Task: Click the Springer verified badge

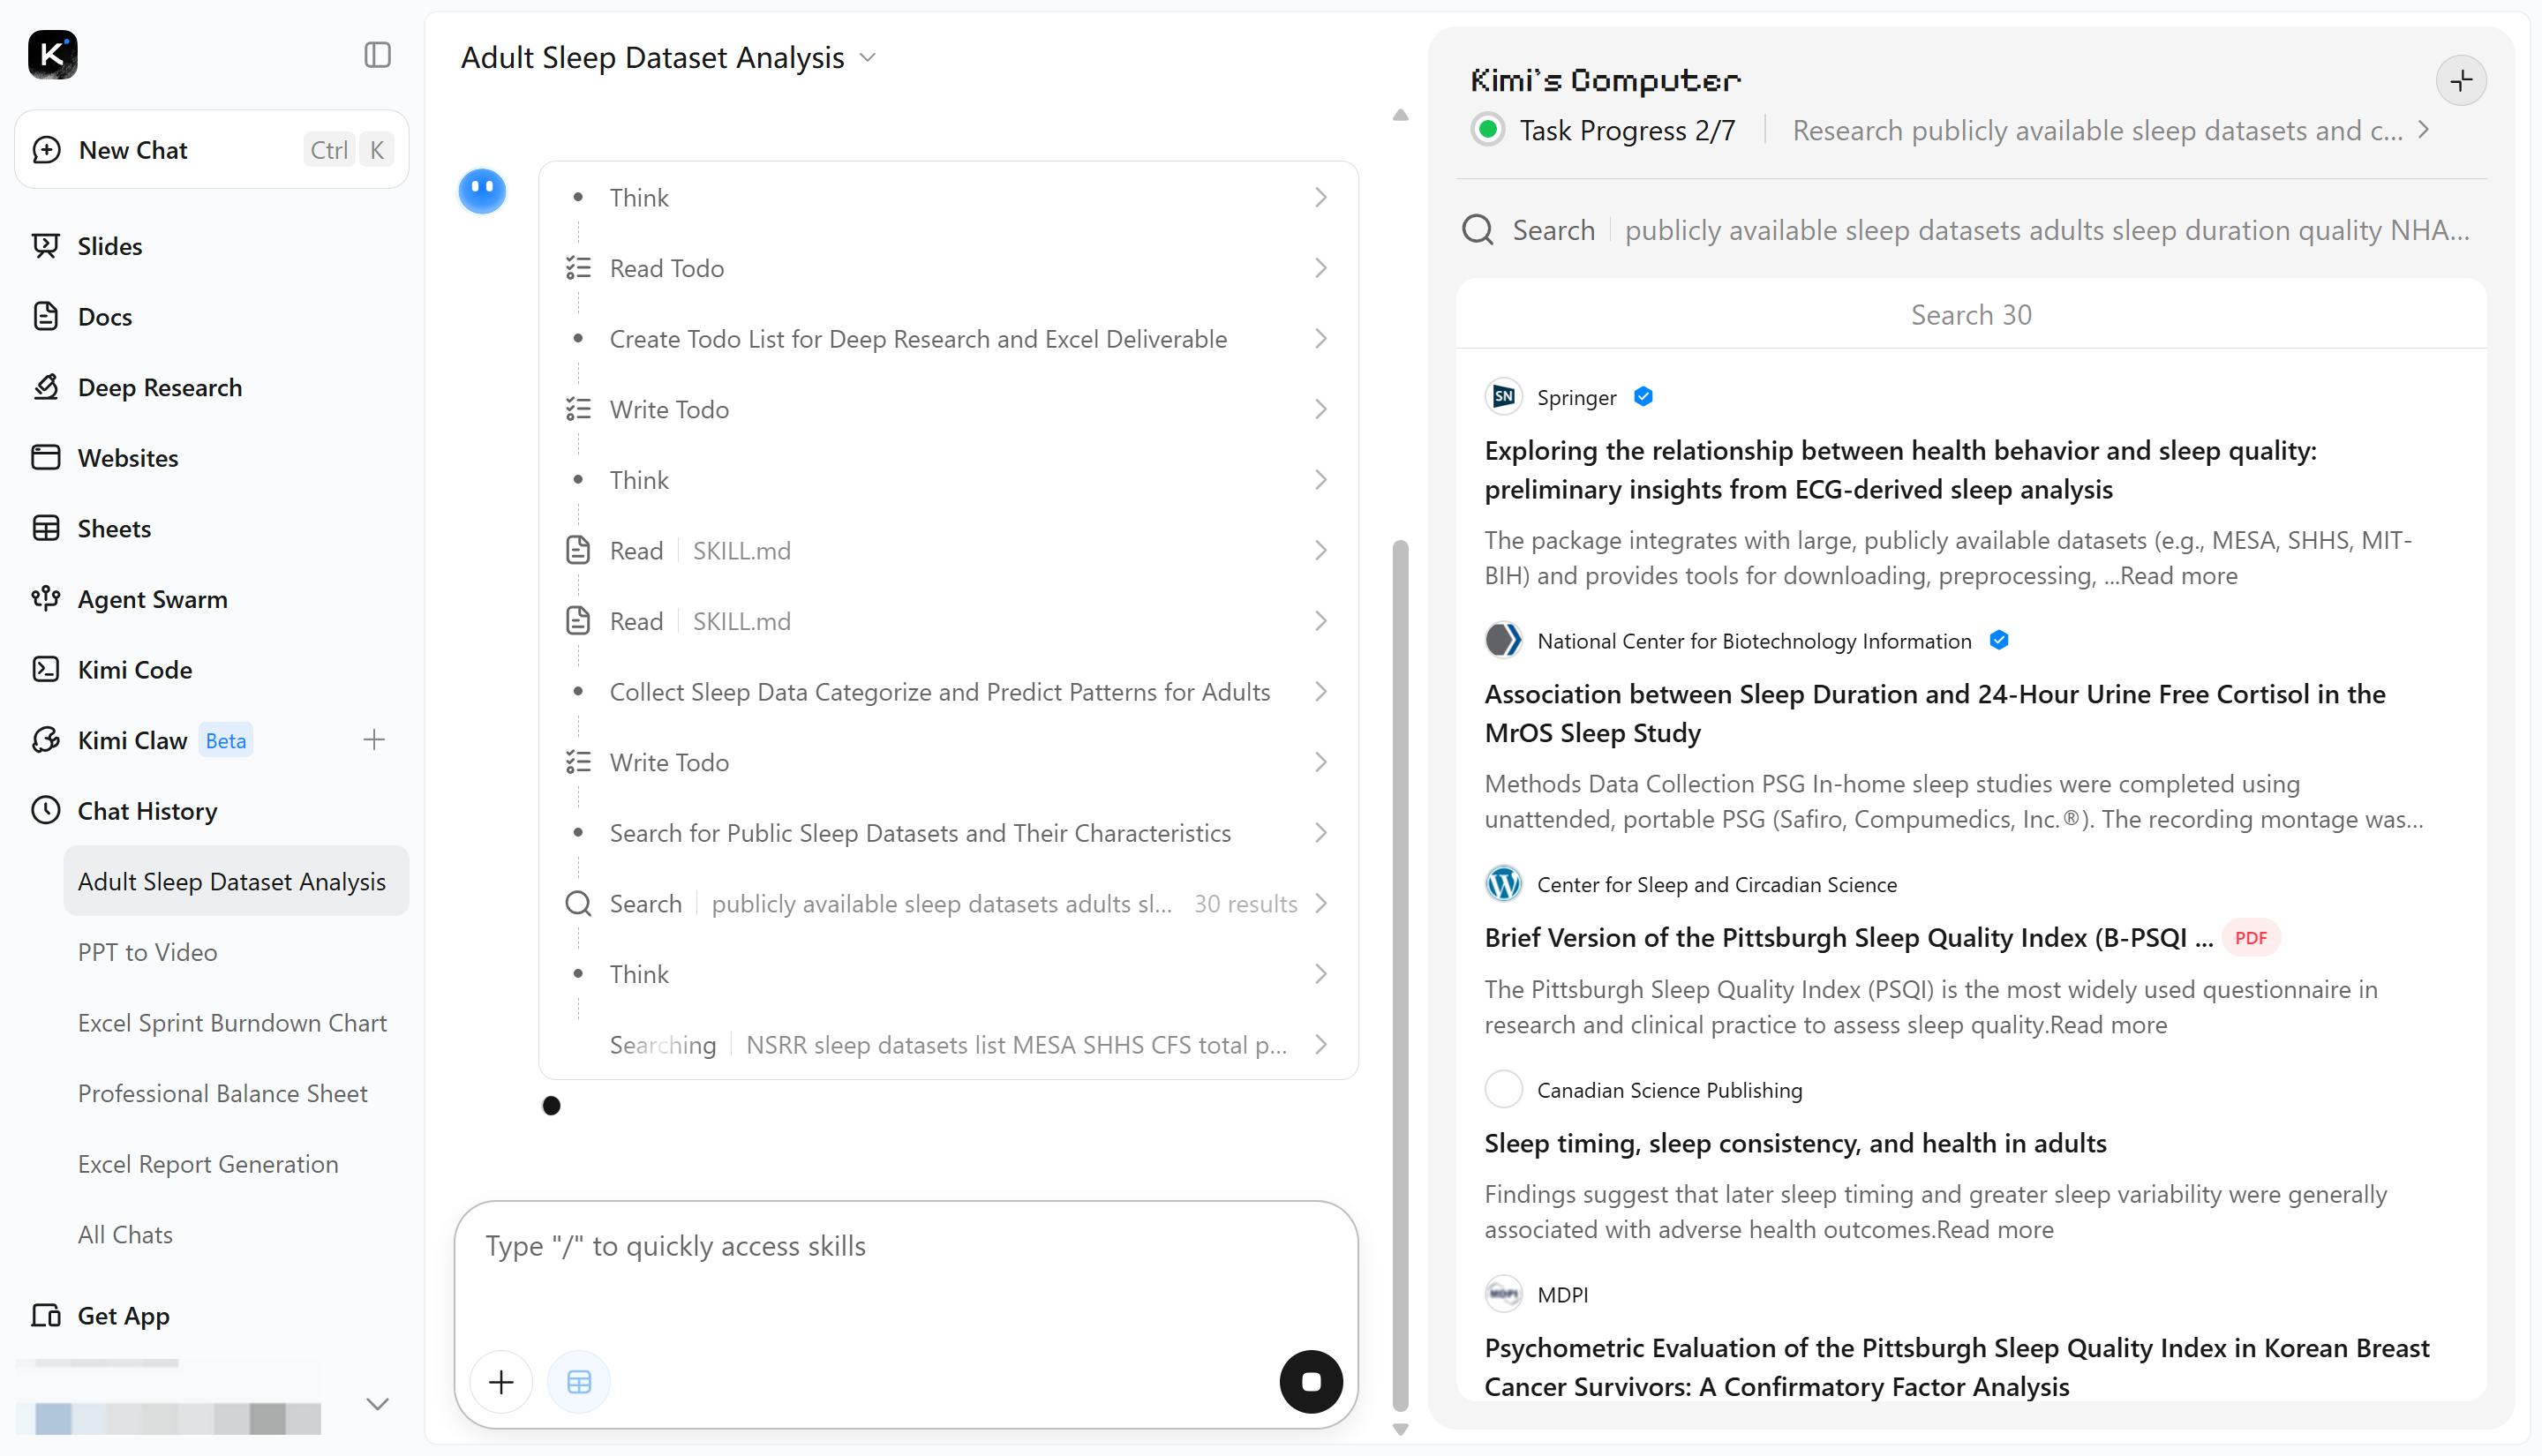Action: [x=1643, y=397]
